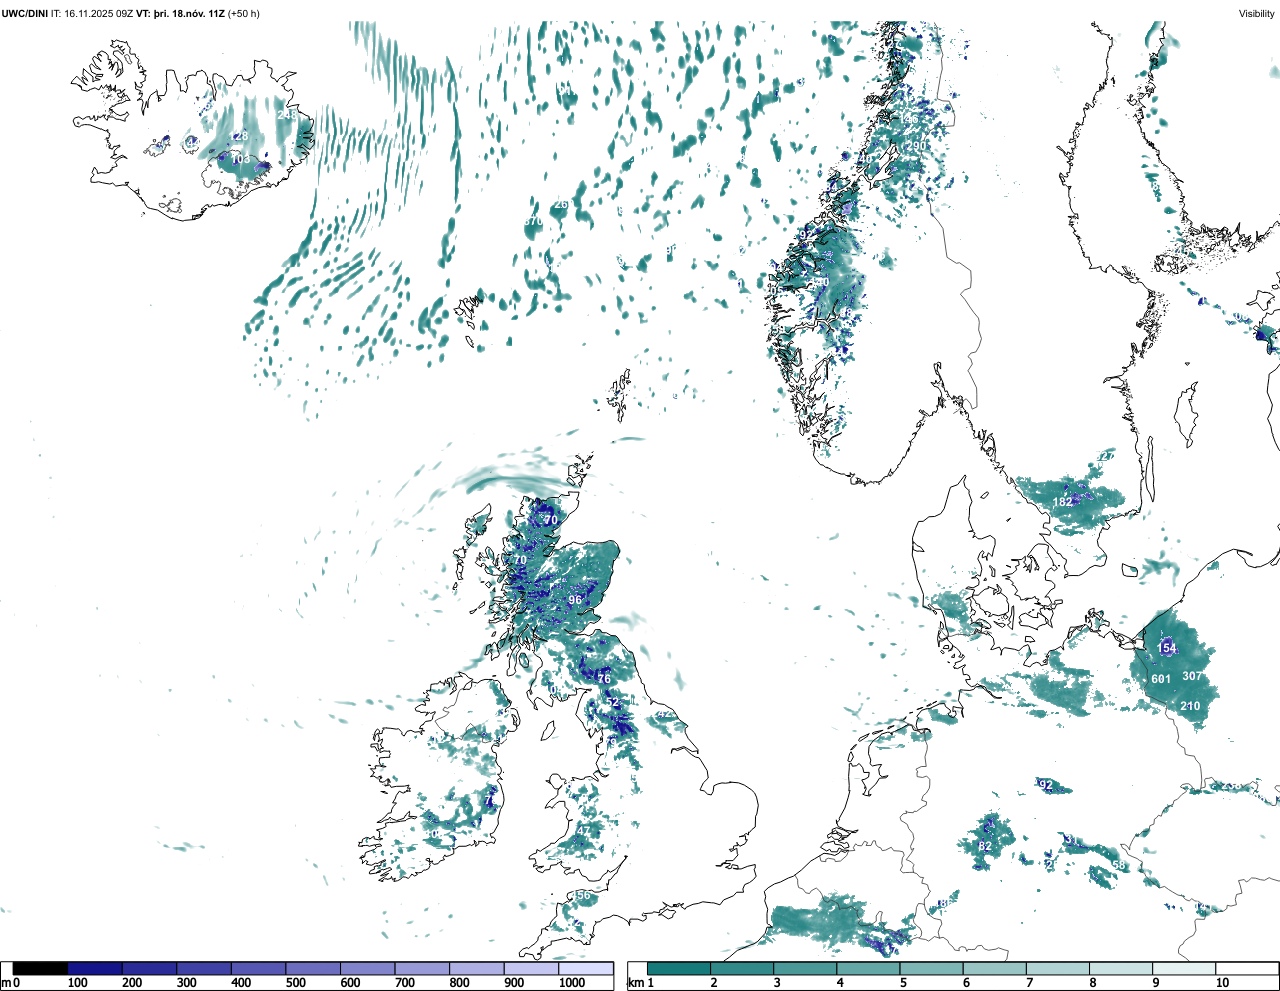The height and width of the screenshot is (991, 1280).
Task: Click the 1–2 km dark teal legend swatch
Action: tap(679, 968)
